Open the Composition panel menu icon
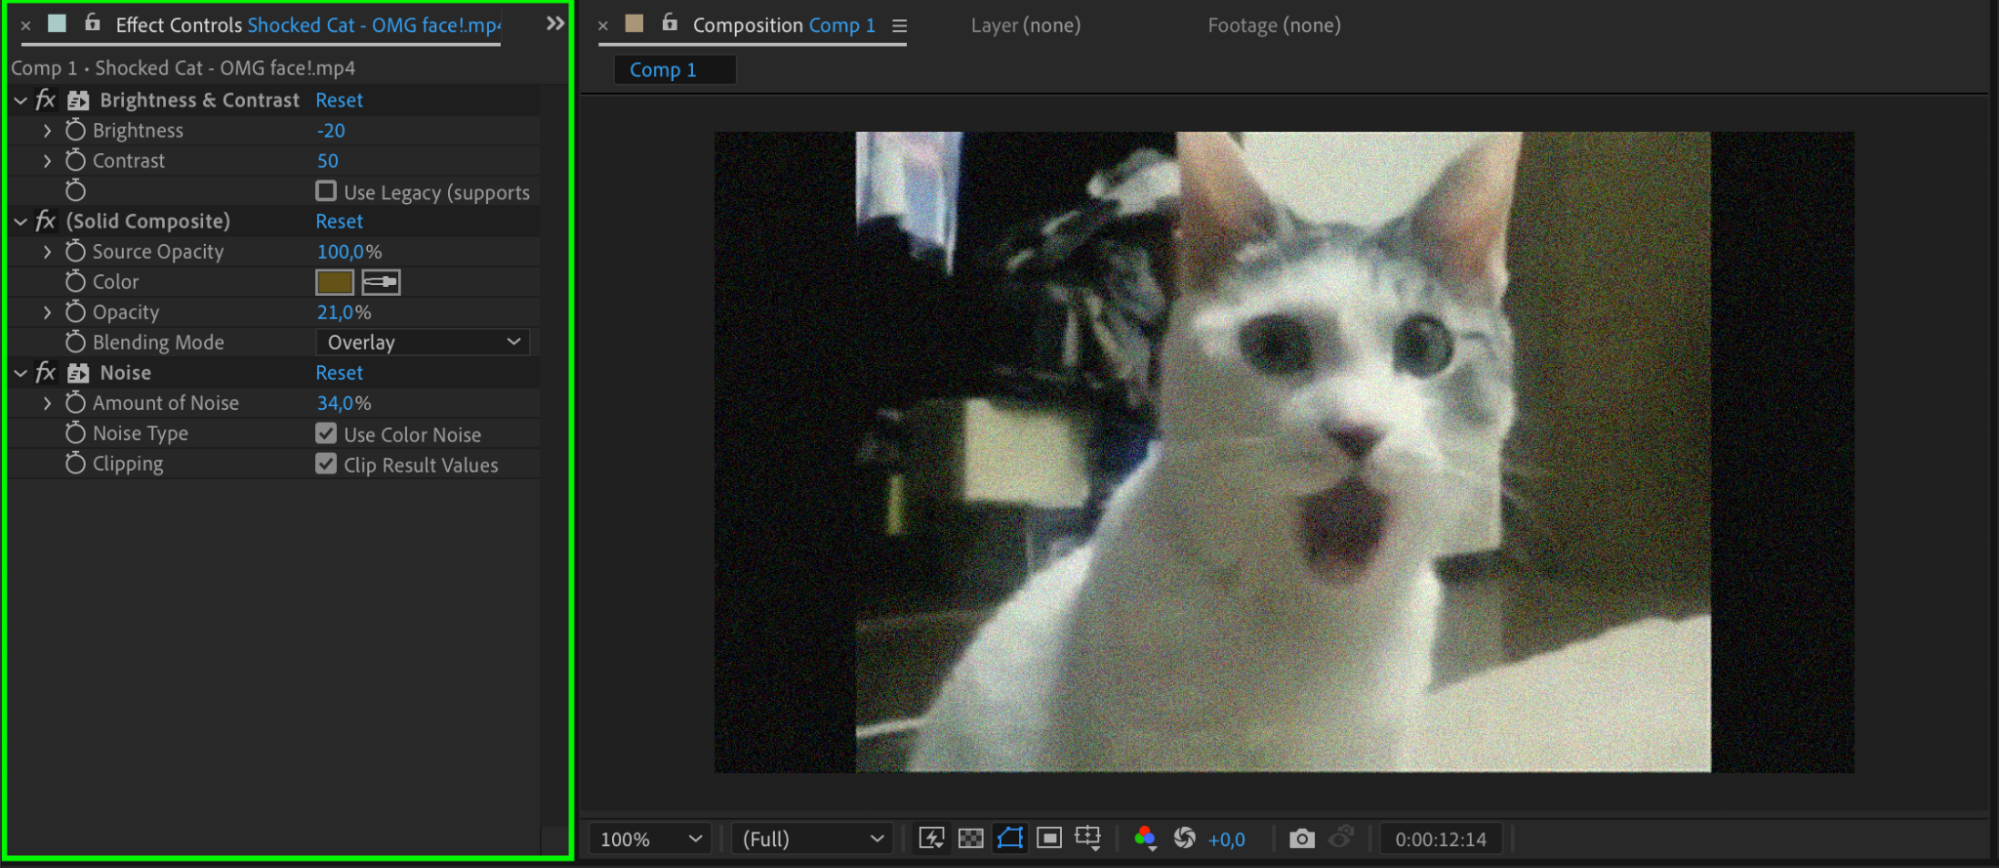The image size is (1999, 868). point(899,26)
